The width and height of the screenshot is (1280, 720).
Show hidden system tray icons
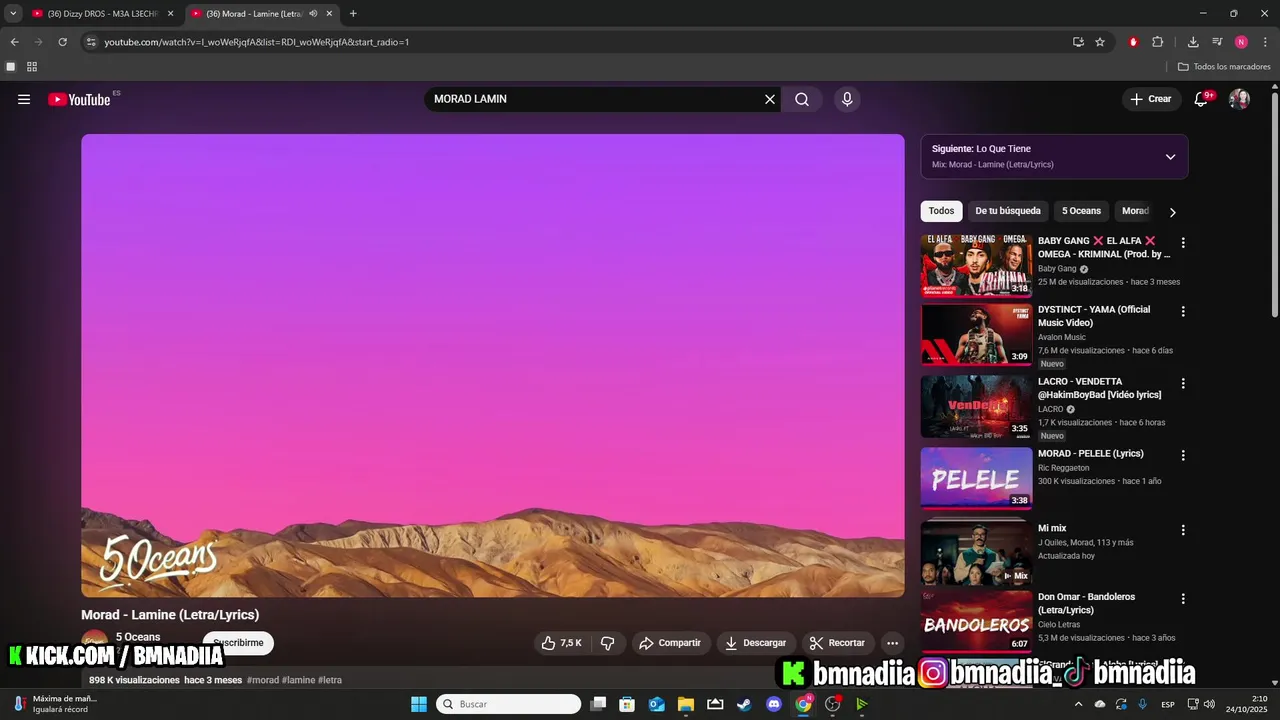1078,704
